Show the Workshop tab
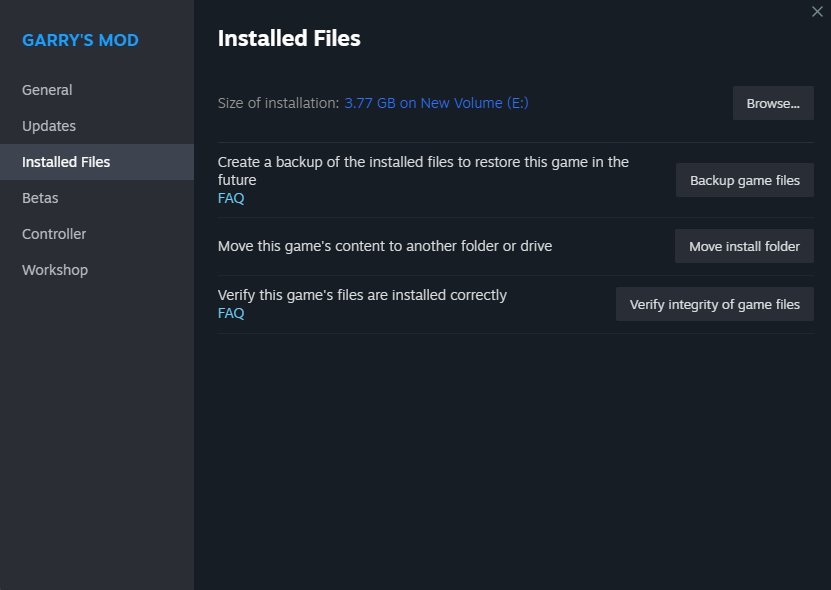 pyautogui.click(x=55, y=270)
